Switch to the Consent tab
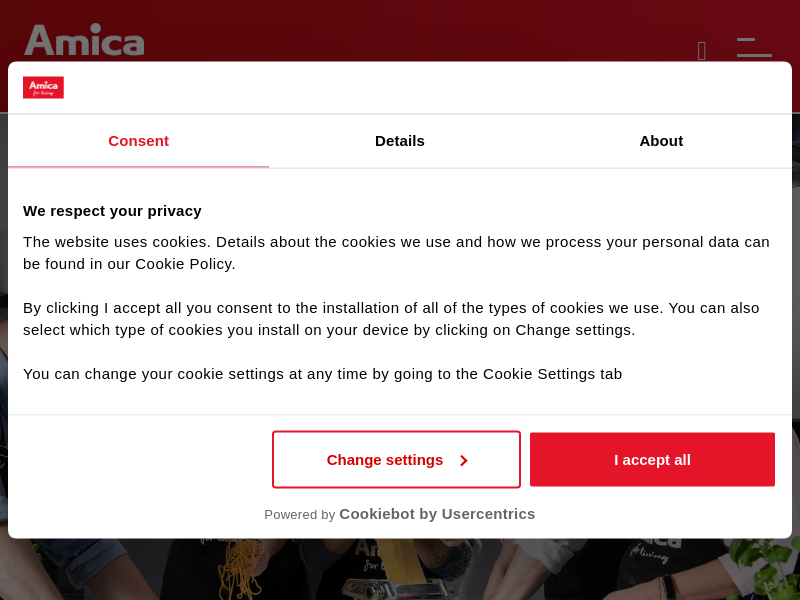Image resolution: width=800 pixels, height=600 pixels. tap(138, 141)
